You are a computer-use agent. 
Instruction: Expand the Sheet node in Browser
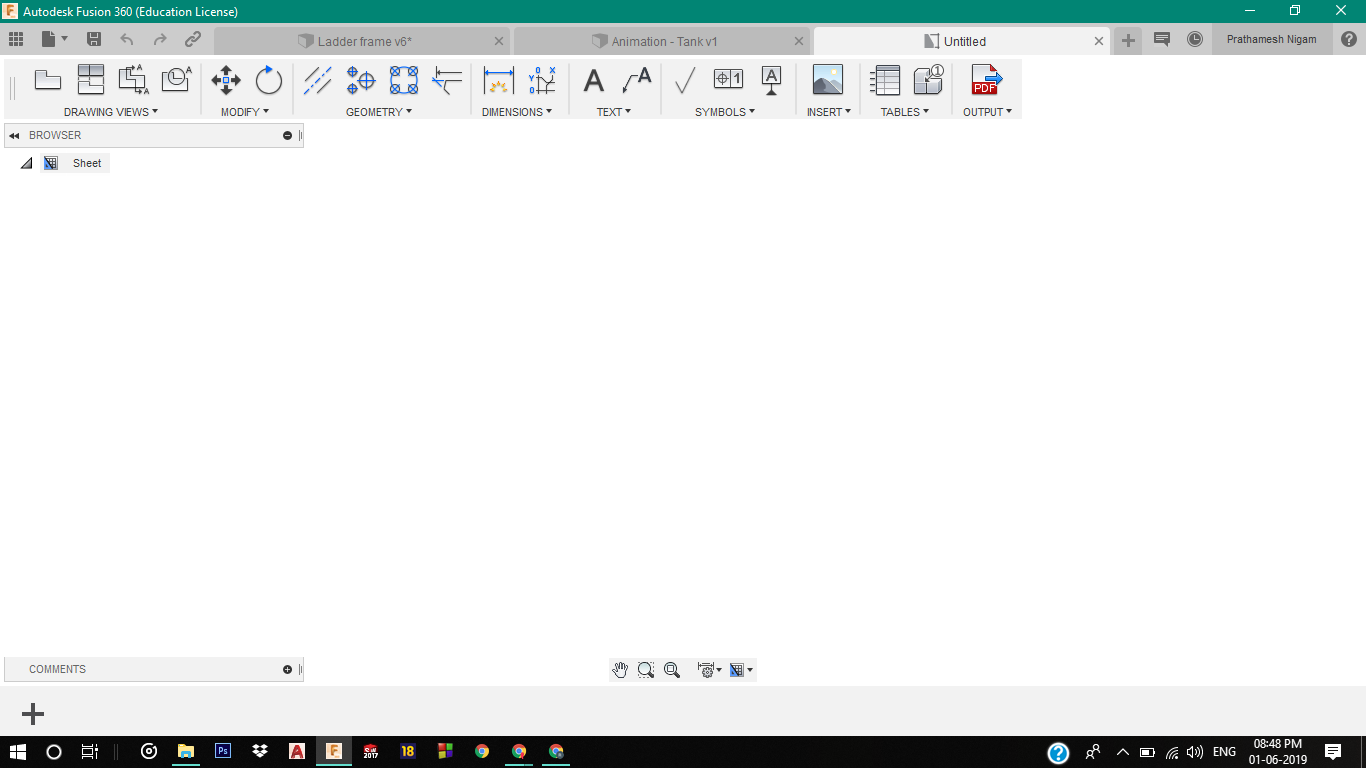[27, 162]
